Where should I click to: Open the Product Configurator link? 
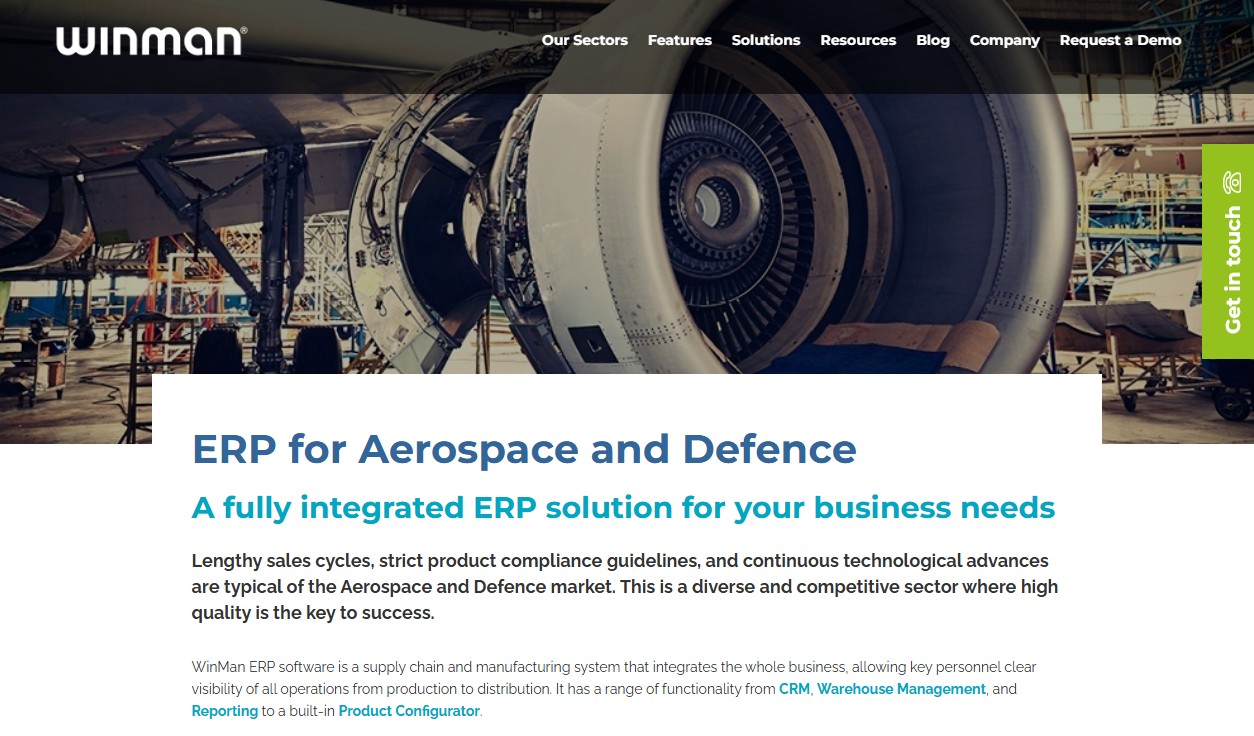(x=409, y=711)
